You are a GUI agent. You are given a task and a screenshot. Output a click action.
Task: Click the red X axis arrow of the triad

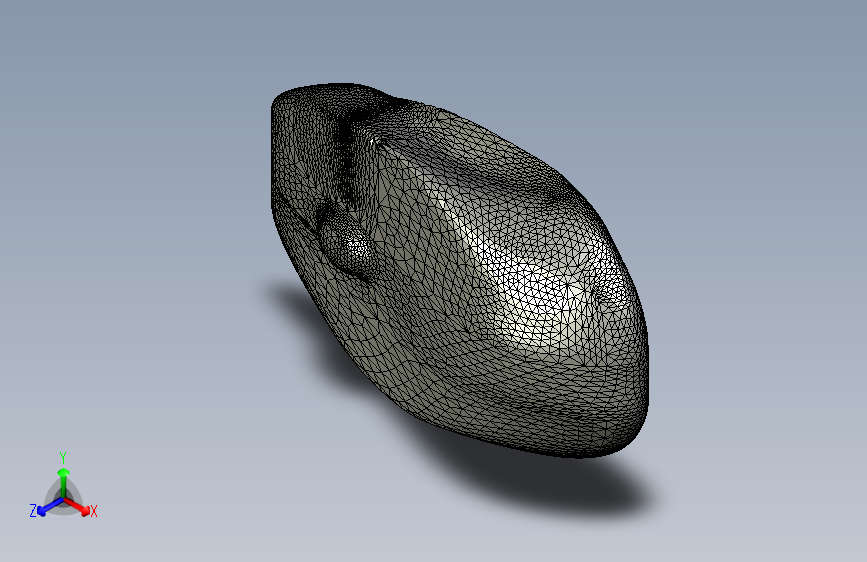[x=77, y=506]
